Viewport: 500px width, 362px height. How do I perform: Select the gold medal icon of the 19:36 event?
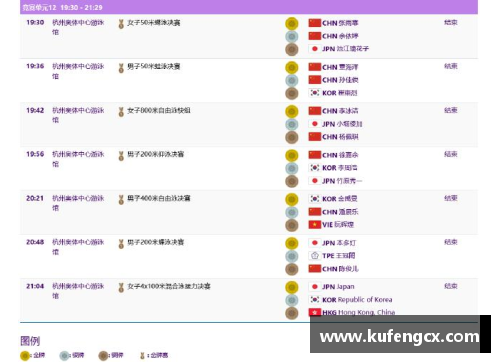coord(292,67)
